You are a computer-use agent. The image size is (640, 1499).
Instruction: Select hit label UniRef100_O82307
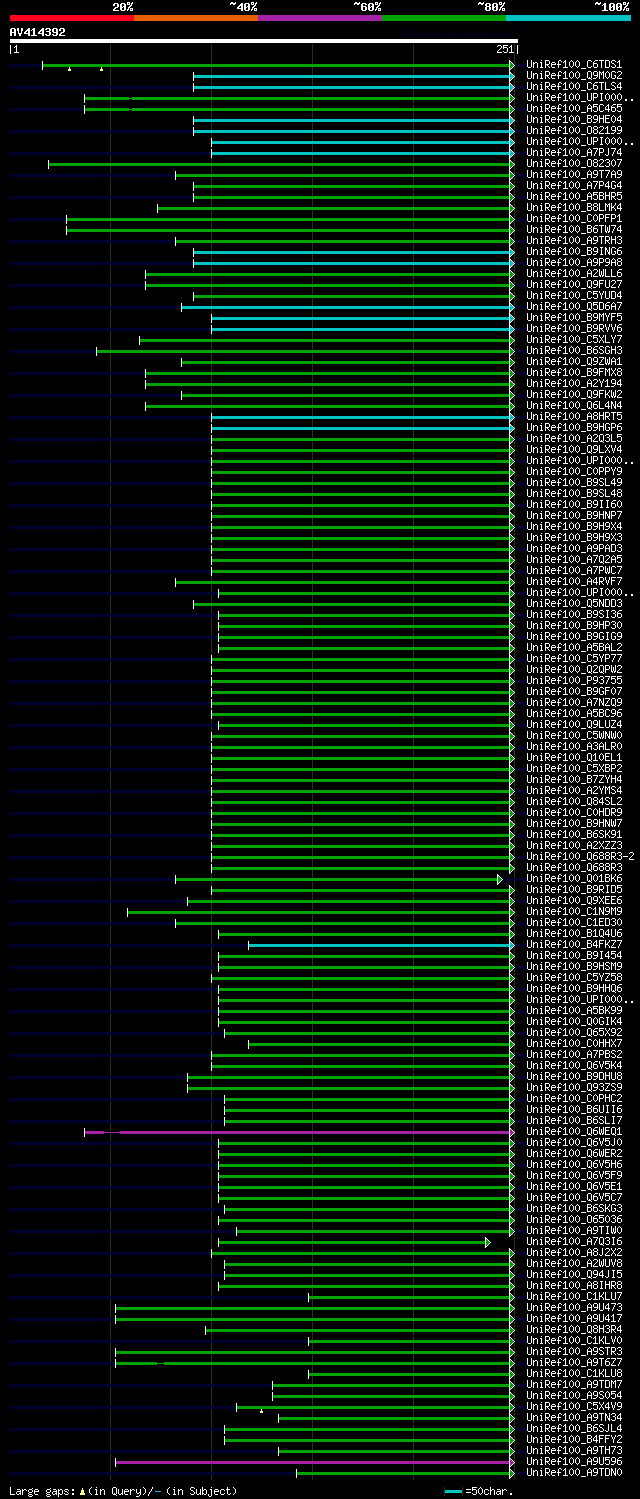574,164
